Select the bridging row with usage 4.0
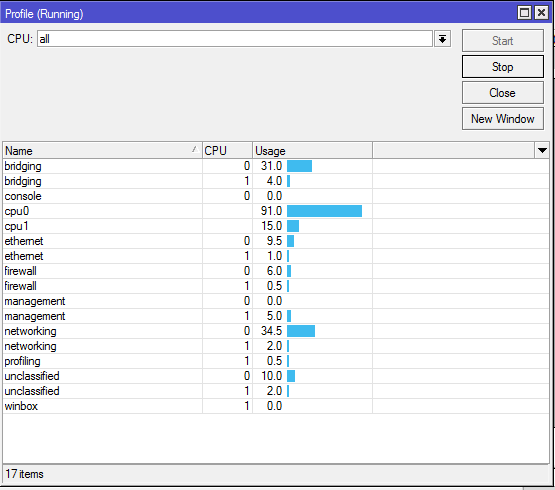 pyautogui.click(x=276, y=181)
